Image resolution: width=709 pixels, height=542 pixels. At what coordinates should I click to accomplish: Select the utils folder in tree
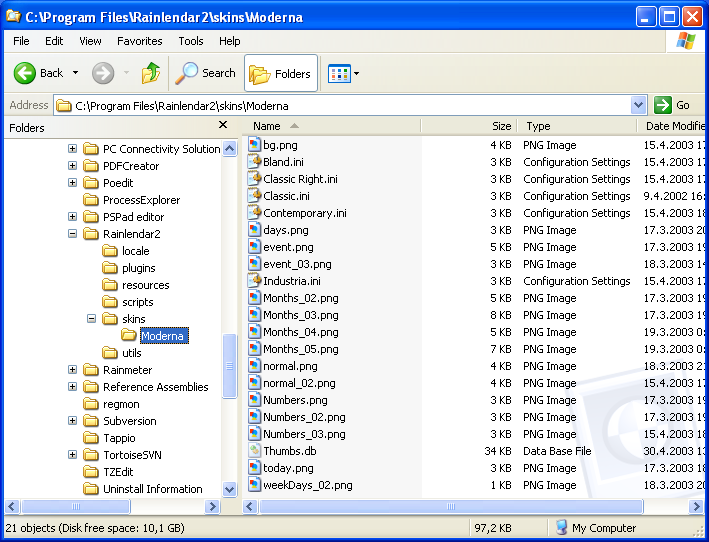click(x=122, y=353)
